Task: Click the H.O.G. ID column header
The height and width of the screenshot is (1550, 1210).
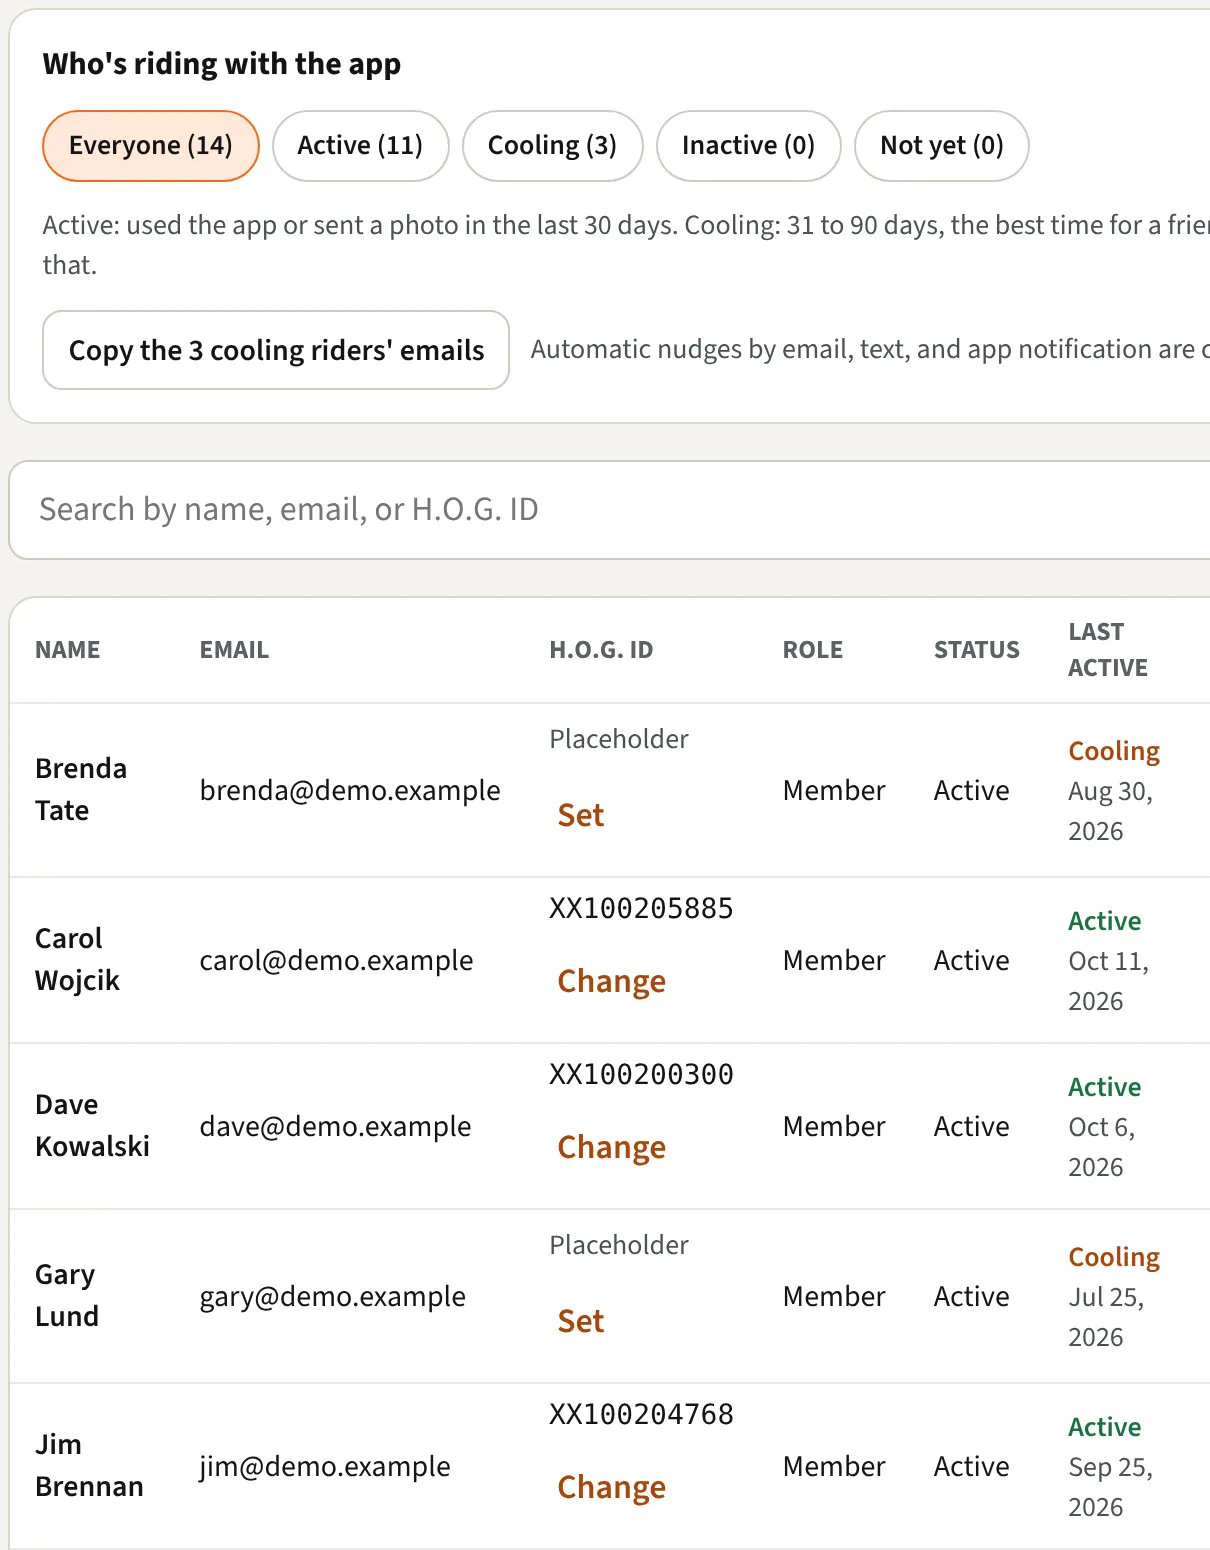Action: pos(601,650)
